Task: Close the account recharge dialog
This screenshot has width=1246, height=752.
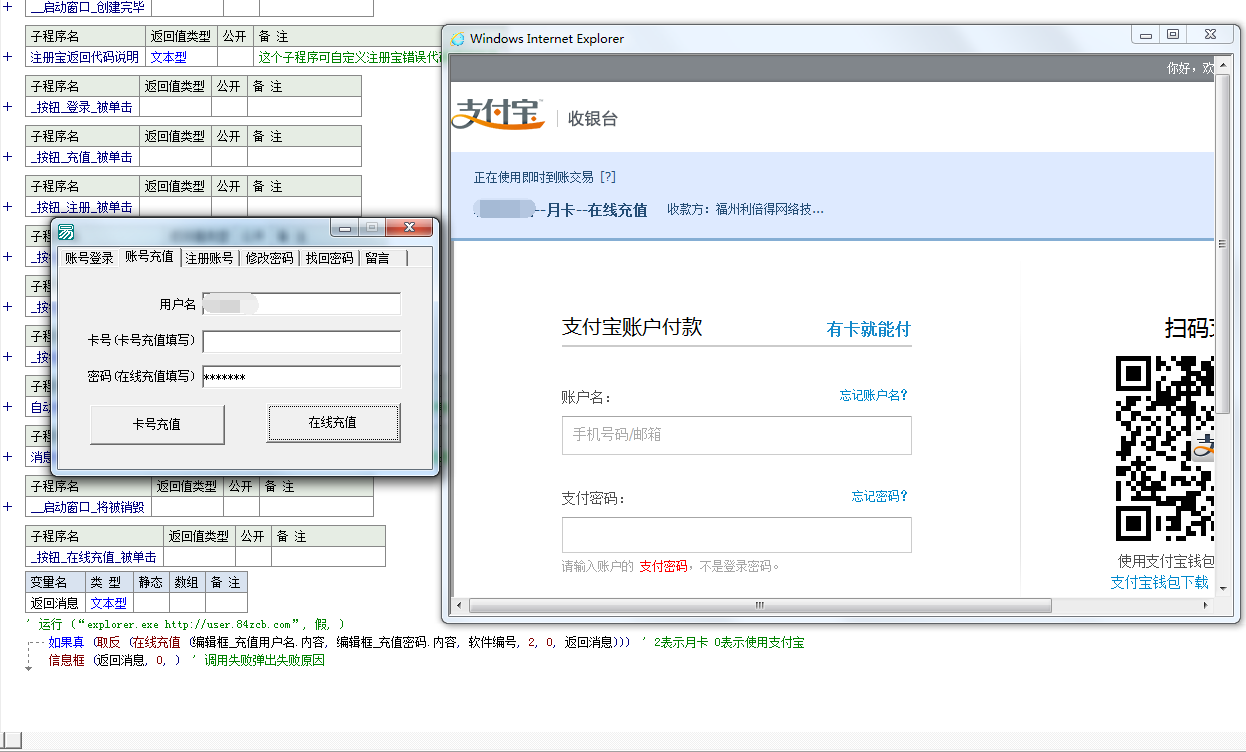Action: (408, 228)
